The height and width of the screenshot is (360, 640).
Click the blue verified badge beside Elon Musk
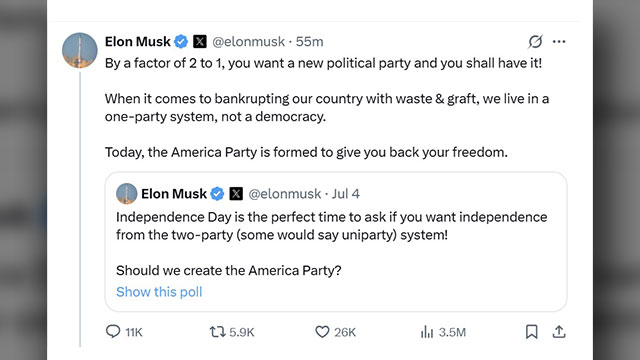181,42
